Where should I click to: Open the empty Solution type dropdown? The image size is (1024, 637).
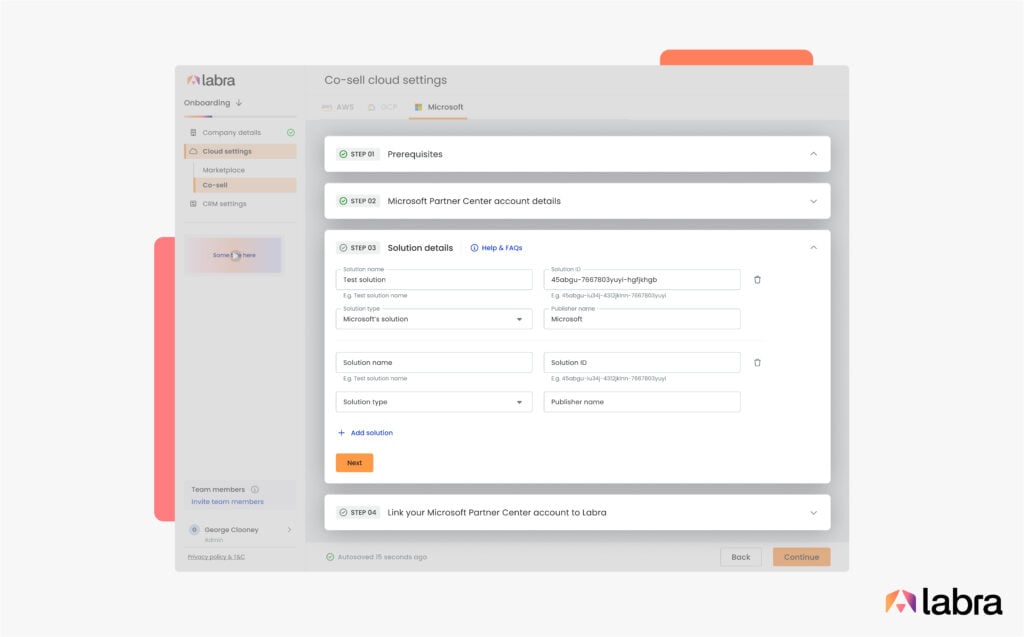pos(434,402)
